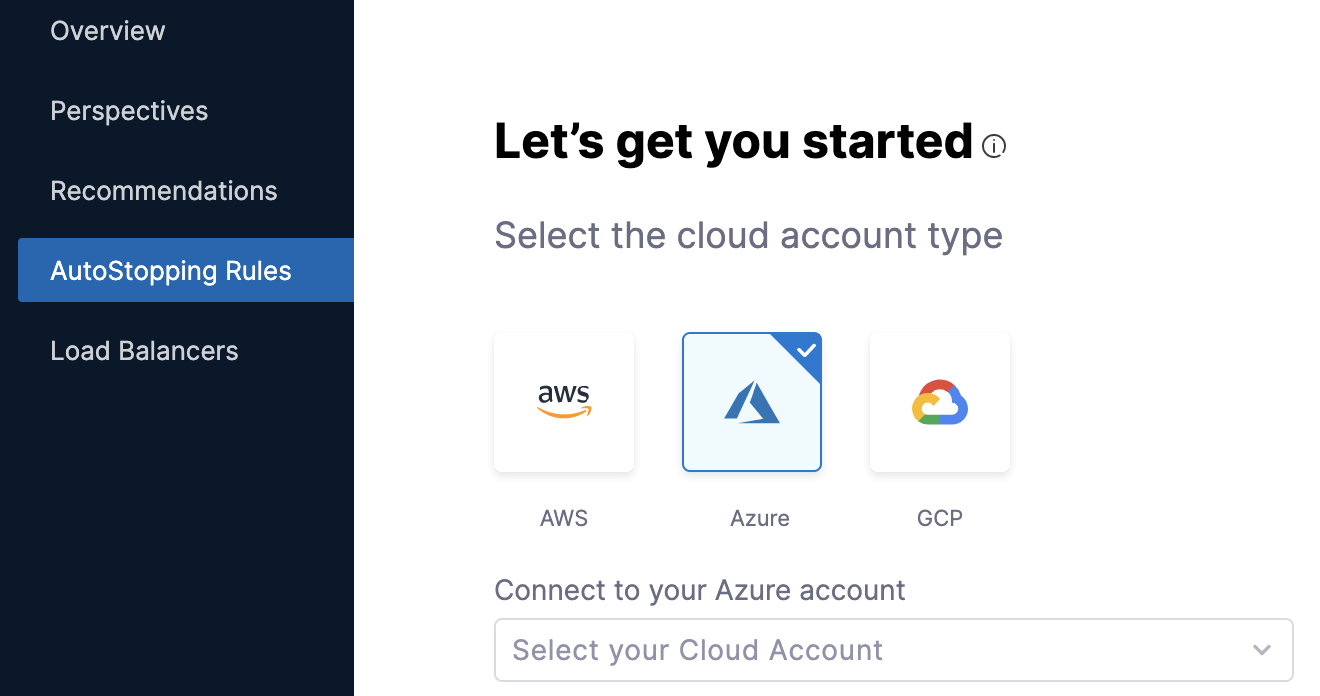Click the Select the cloud account type subtitle
This screenshot has height=696, width=1320.
pyautogui.click(x=748, y=236)
